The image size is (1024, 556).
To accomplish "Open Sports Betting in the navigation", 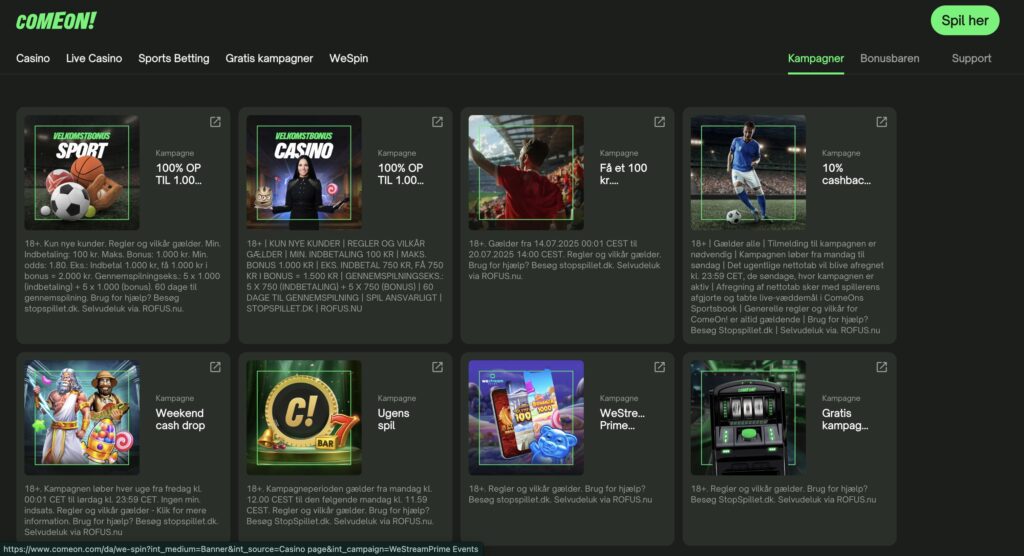I will coord(174,58).
